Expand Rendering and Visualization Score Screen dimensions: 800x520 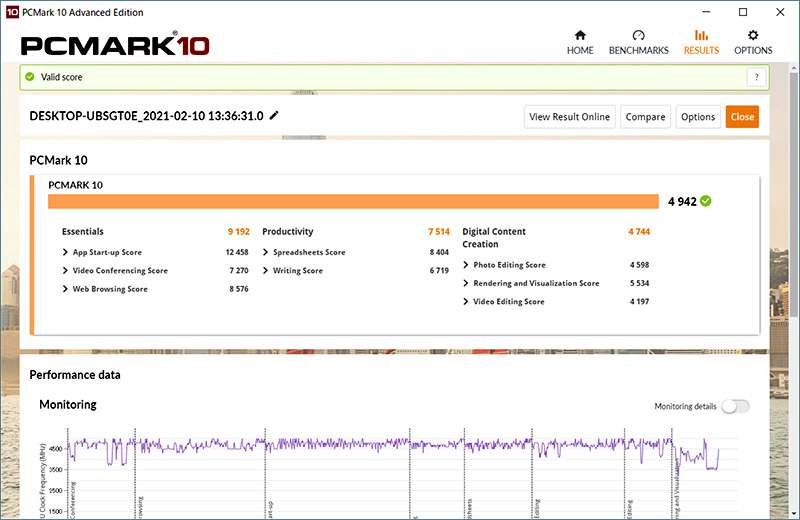click(466, 283)
